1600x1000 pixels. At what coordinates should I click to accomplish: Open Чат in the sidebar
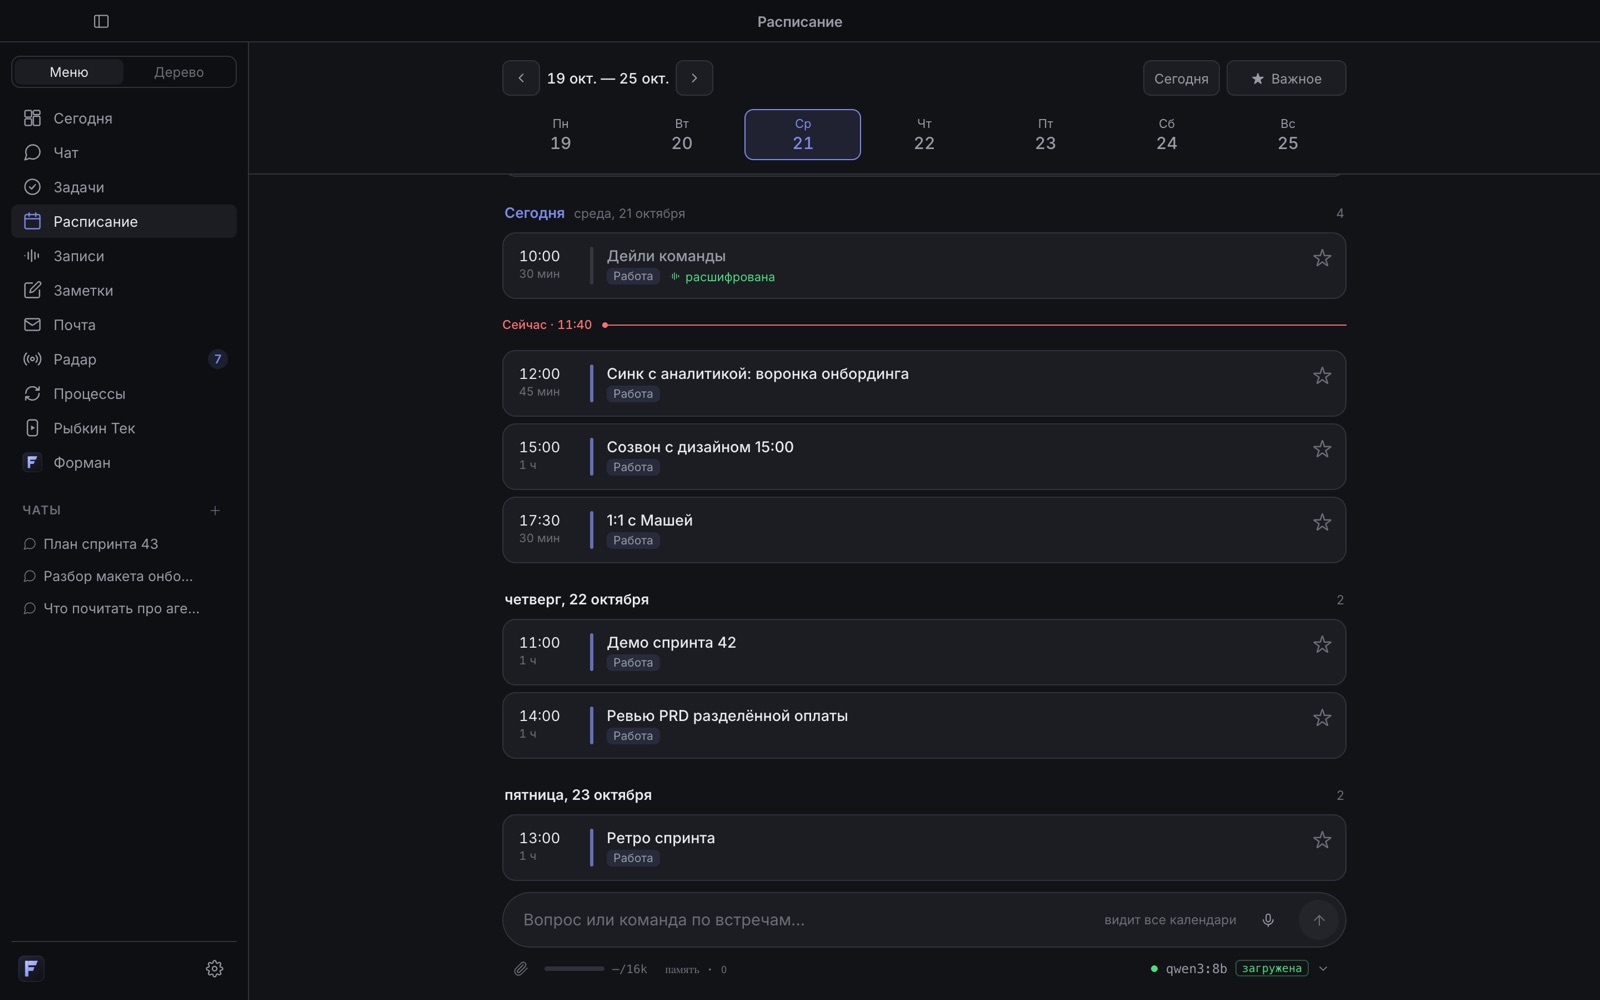(x=124, y=152)
